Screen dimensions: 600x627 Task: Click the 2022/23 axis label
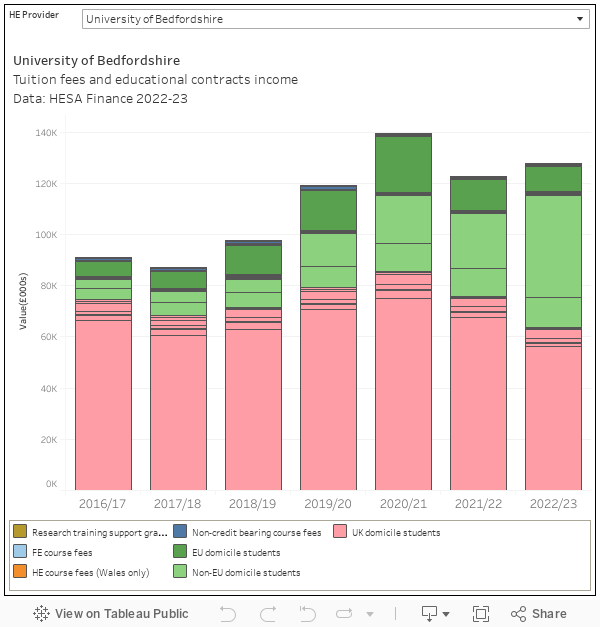tap(553, 504)
